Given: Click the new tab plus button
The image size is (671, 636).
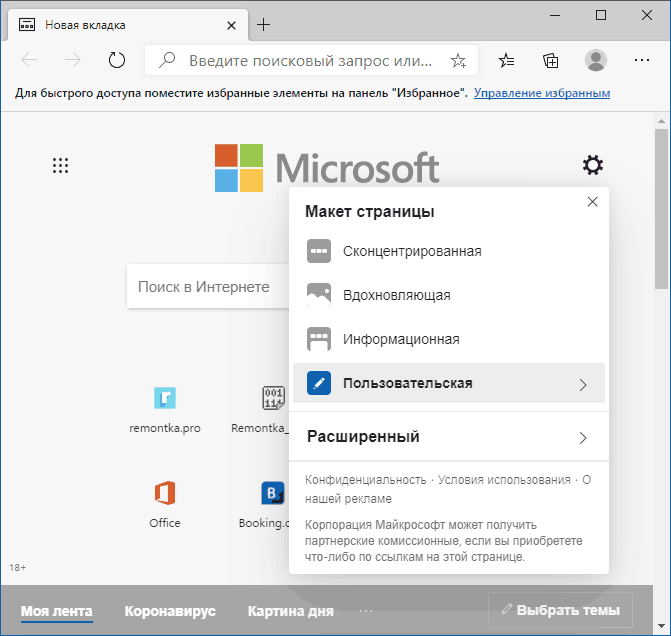Looking at the screenshot, I should click(263, 25).
